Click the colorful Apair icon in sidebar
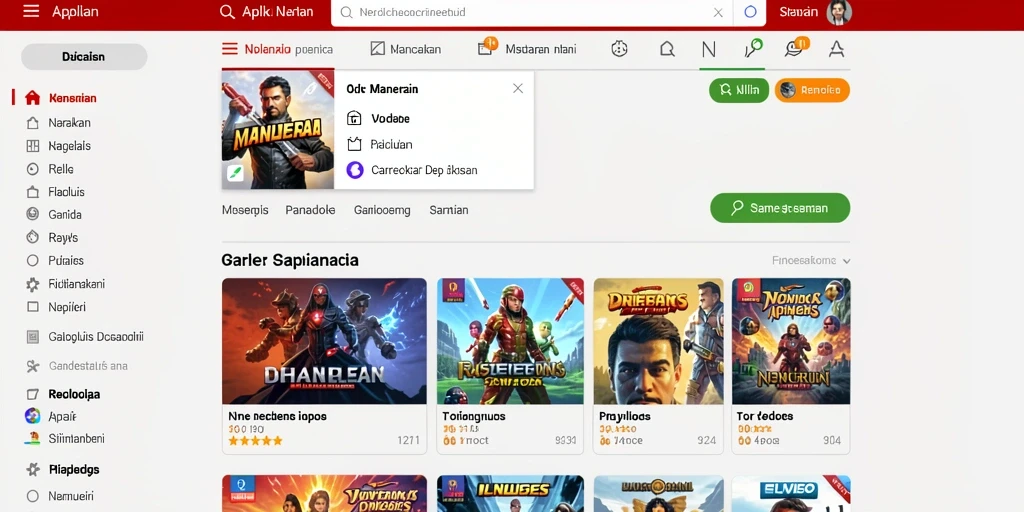 pos(32,416)
